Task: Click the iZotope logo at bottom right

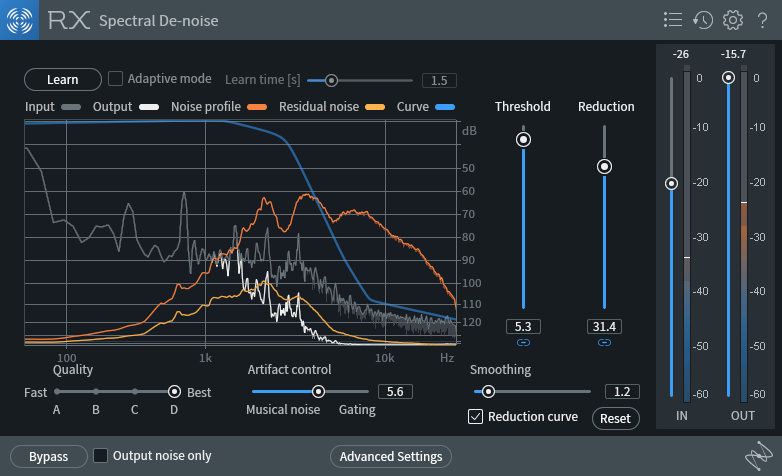Action: pos(759,455)
